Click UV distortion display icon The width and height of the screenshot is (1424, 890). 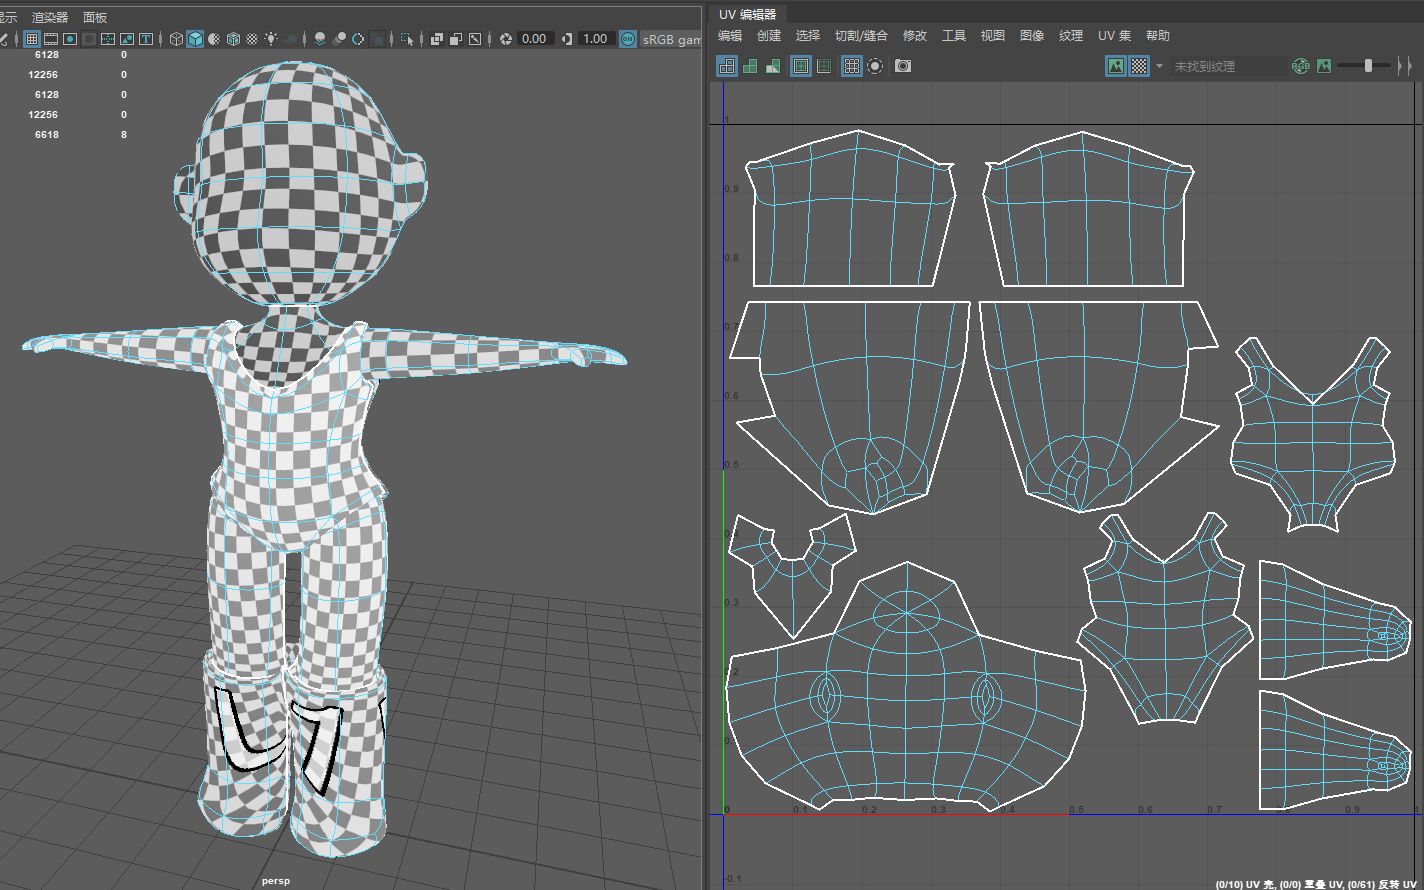coord(773,66)
